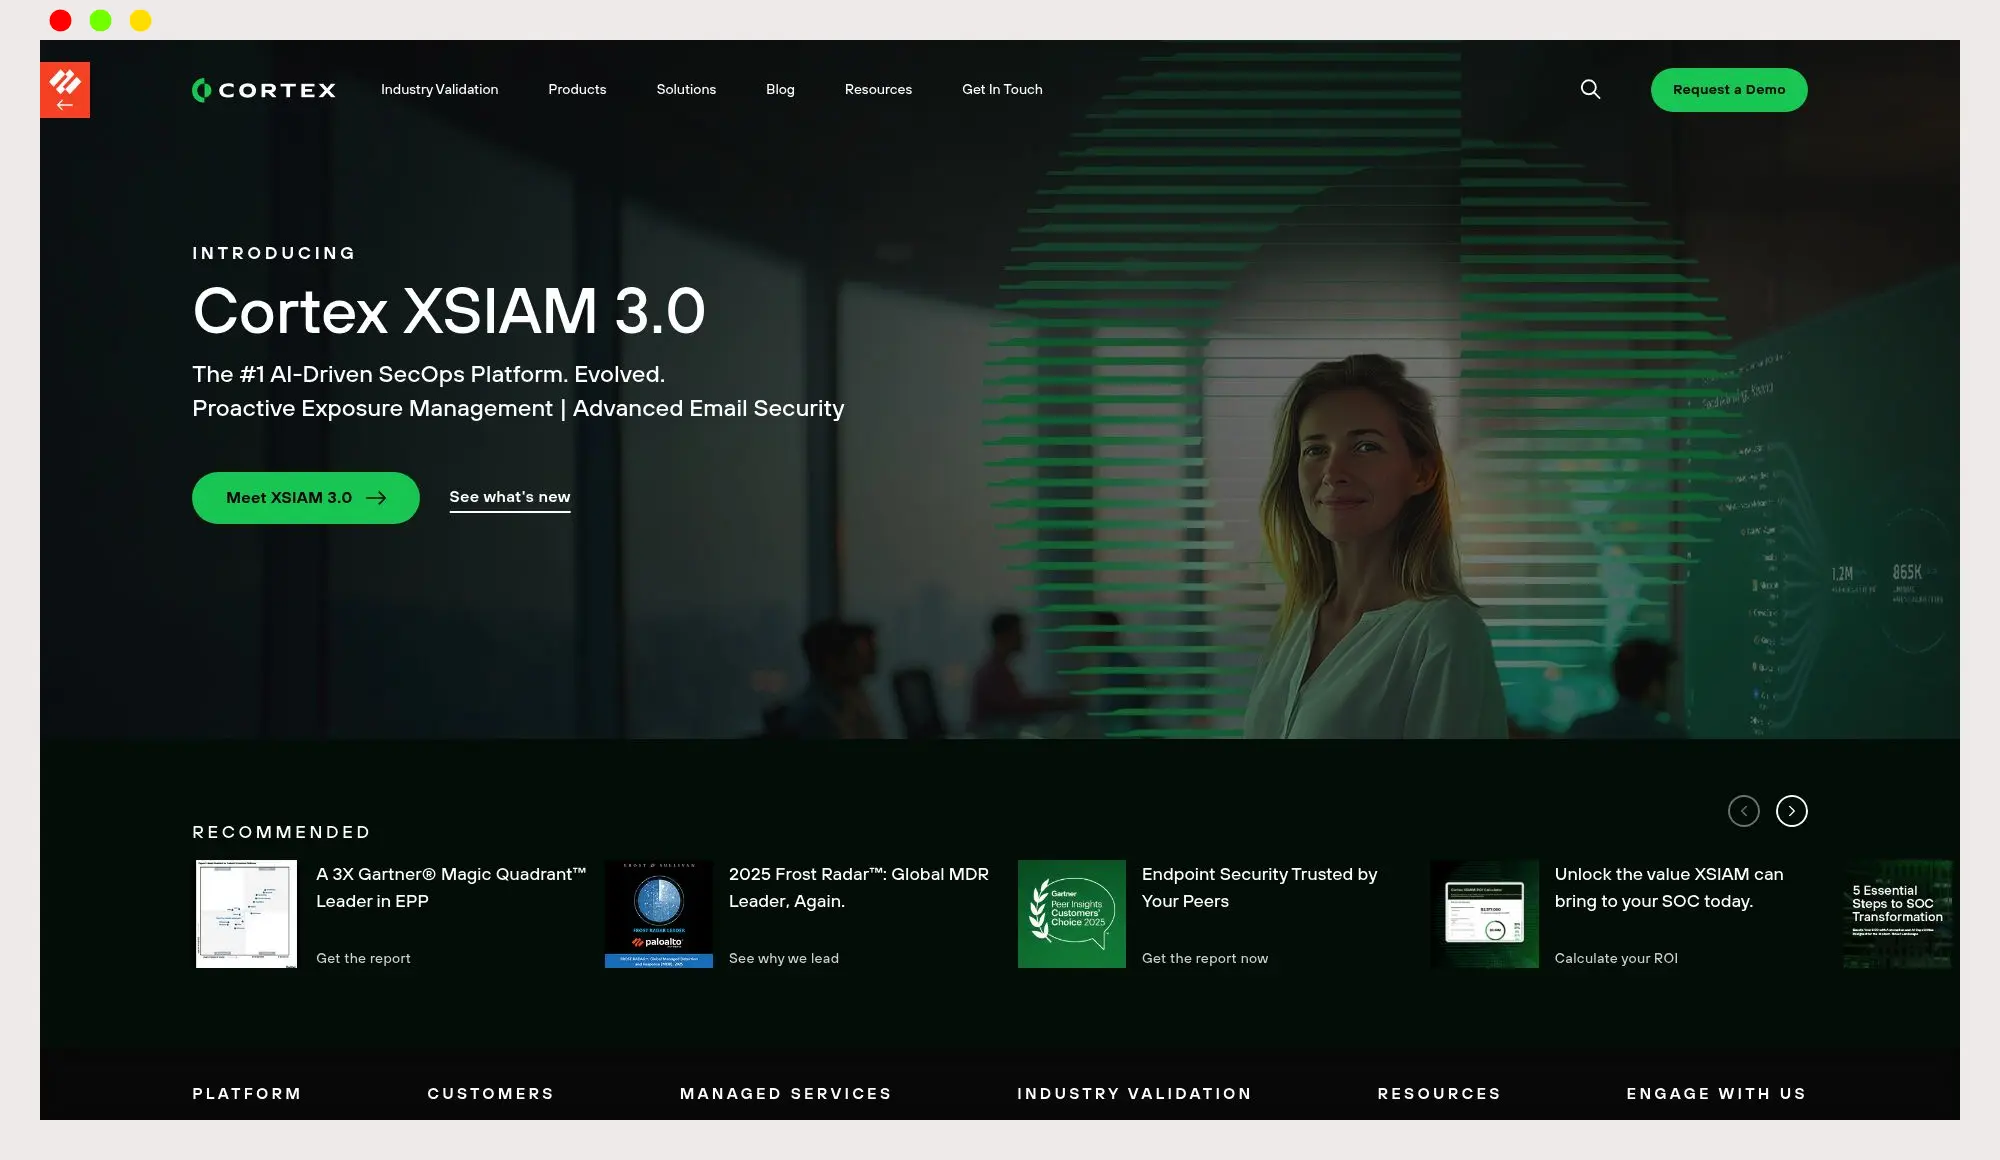The height and width of the screenshot is (1160, 2000).
Task: Expand the Resources navigation menu
Action: click(x=878, y=90)
